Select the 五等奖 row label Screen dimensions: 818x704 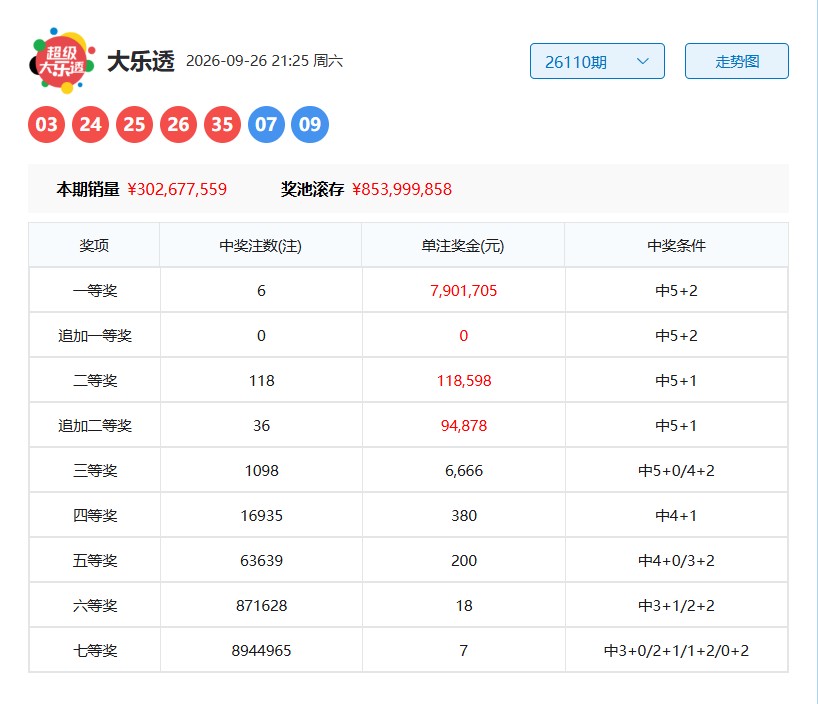pyautogui.click(x=95, y=560)
